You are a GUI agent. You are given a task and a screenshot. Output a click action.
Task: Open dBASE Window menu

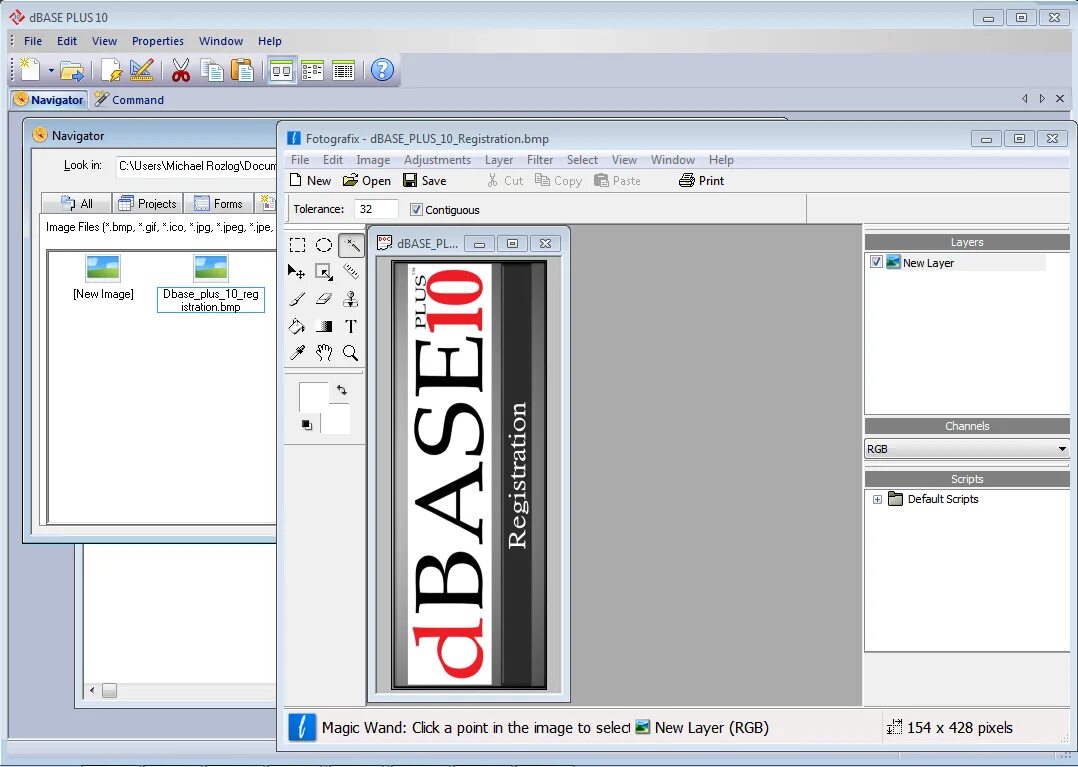221,41
